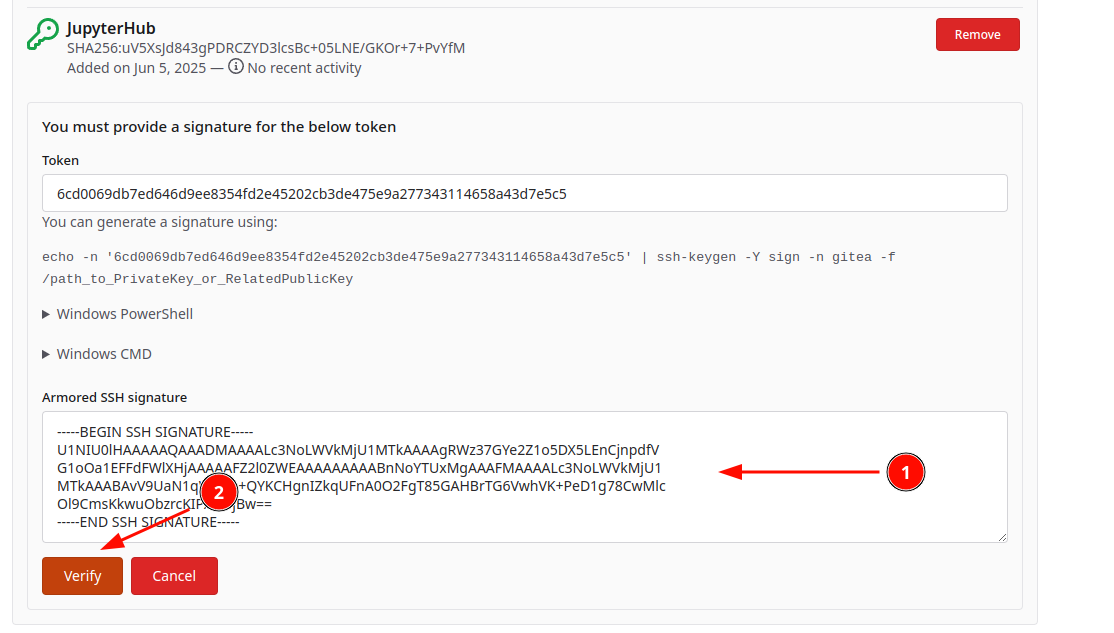Expand the Windows CMD instructions
Image resolution: width=1114 pixels, height=633 pixels.
pyautogui.click(x=97, y=354)
